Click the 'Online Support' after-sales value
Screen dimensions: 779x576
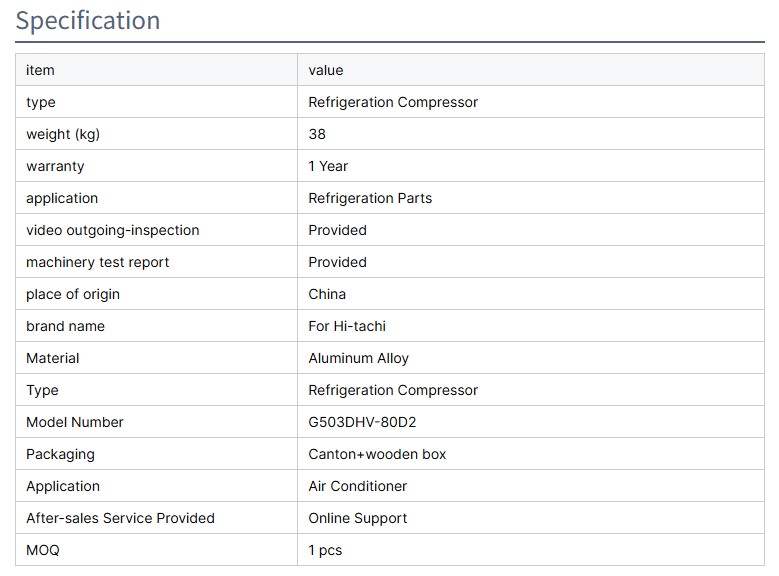pos(358,518)
